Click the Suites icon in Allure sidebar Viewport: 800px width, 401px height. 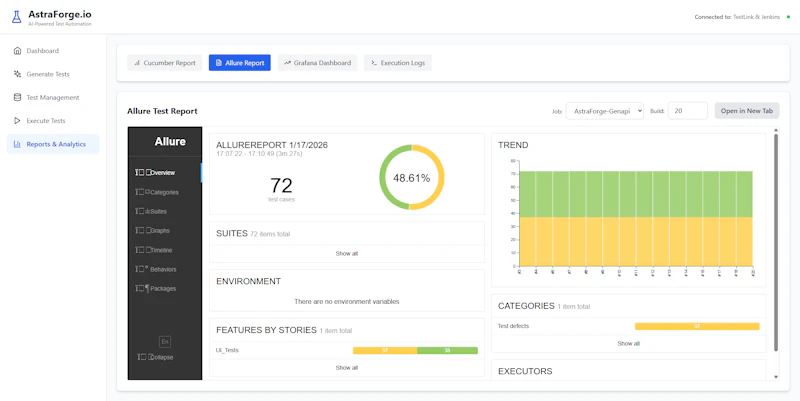[x=142, y=211]
